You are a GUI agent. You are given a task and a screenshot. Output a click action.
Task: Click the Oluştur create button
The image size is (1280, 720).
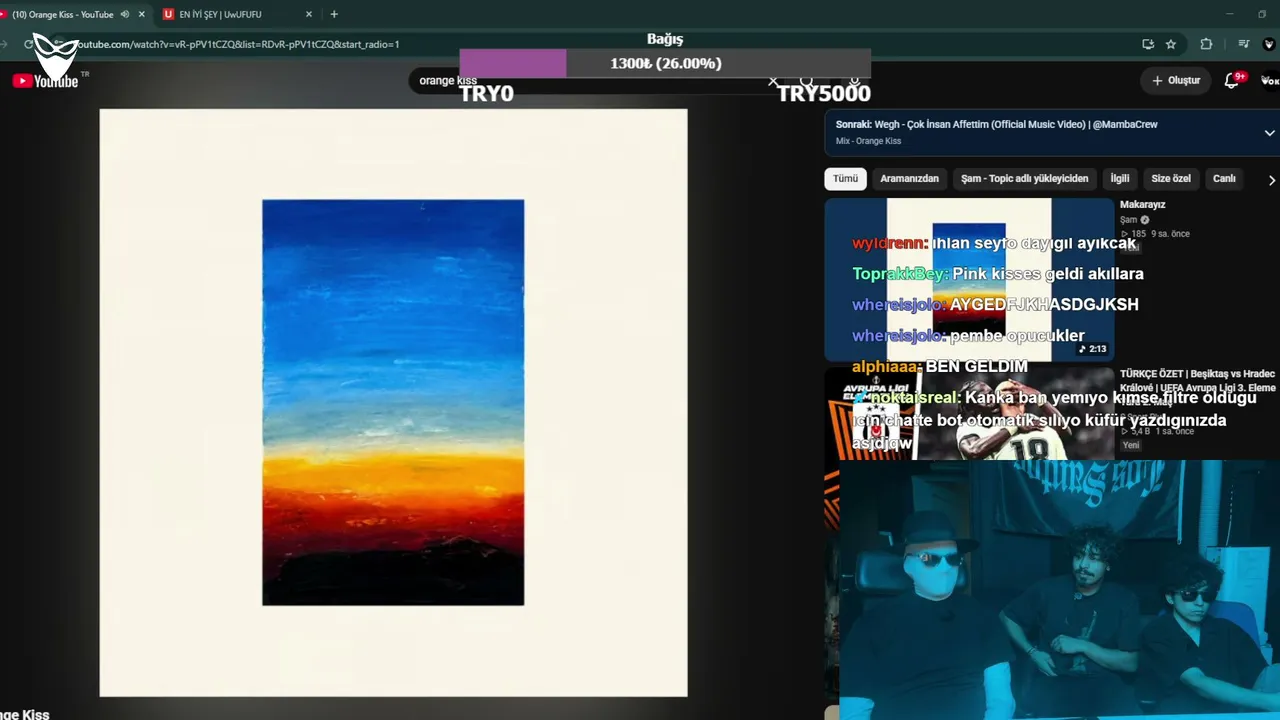point(1175,80)
